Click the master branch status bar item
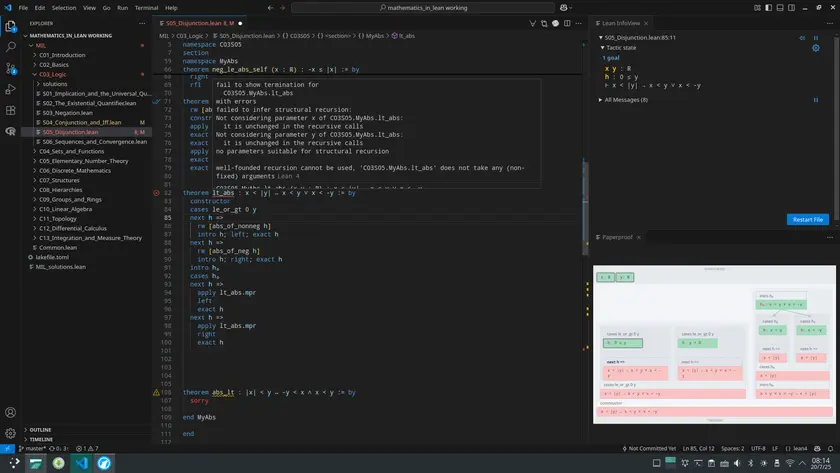Viewport: 840px width, 473px height. (x=32, y=448)
